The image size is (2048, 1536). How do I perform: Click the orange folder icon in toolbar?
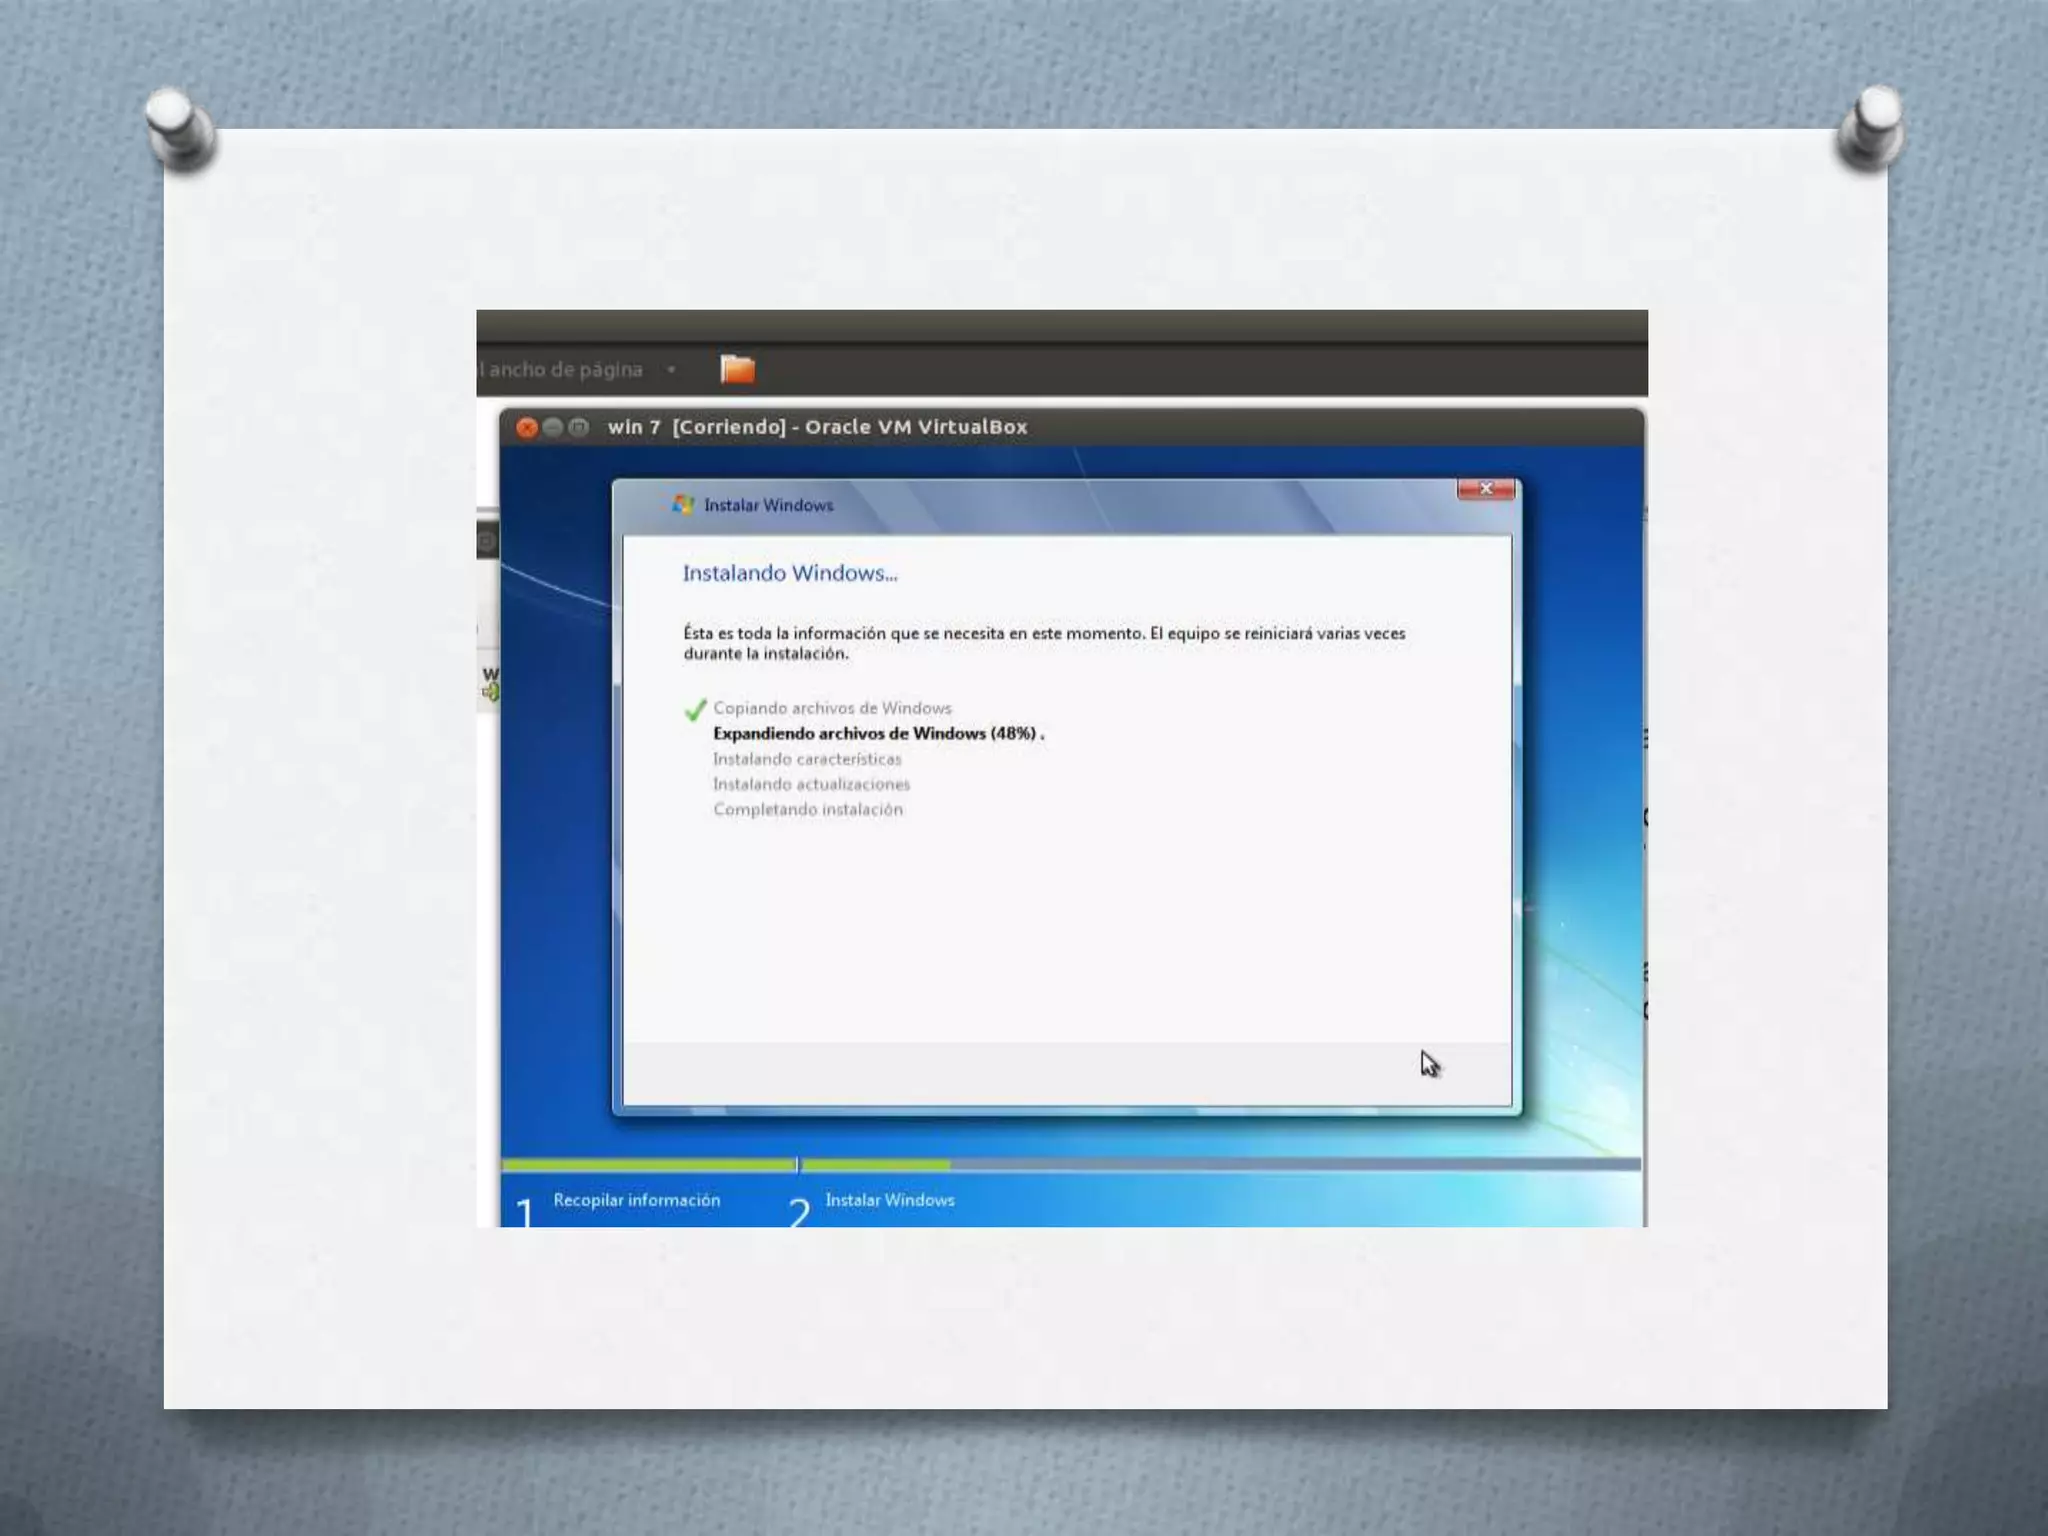737,369
